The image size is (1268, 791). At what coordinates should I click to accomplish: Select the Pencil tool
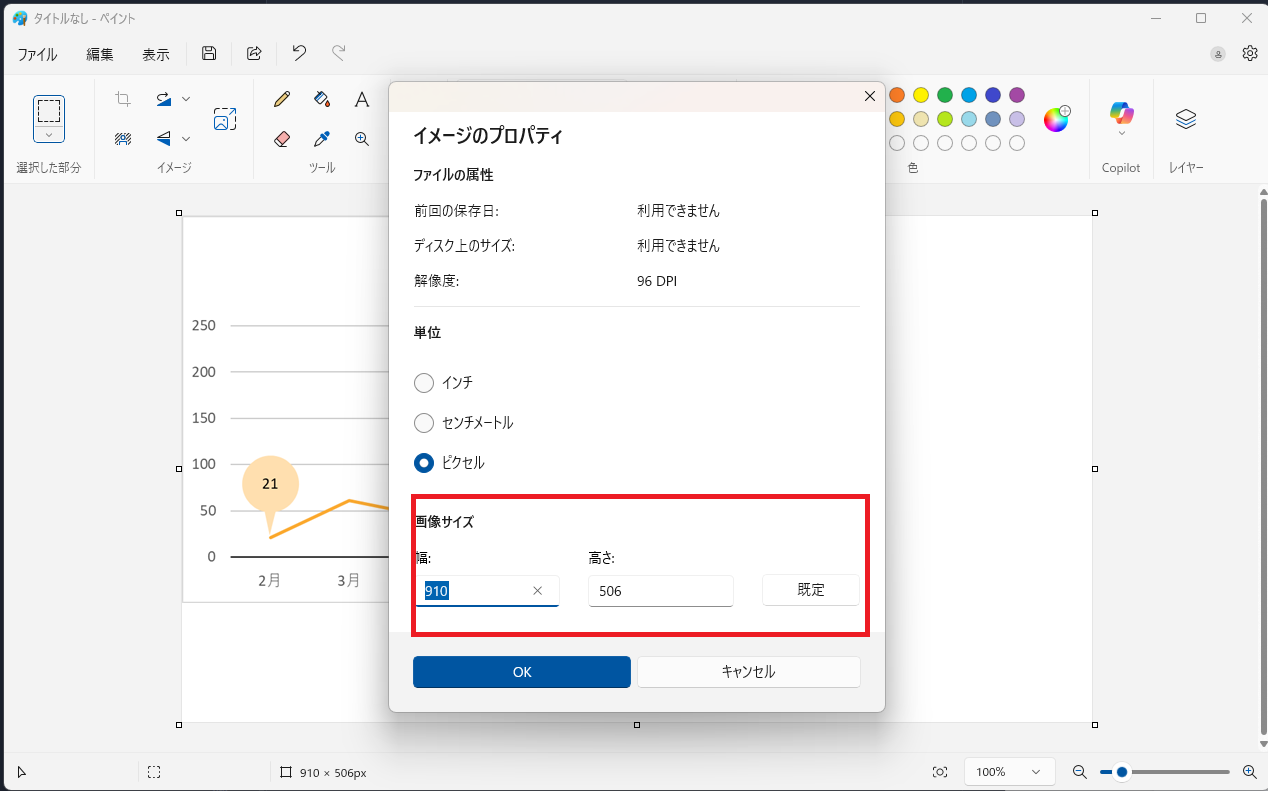(x=282, y=99)
